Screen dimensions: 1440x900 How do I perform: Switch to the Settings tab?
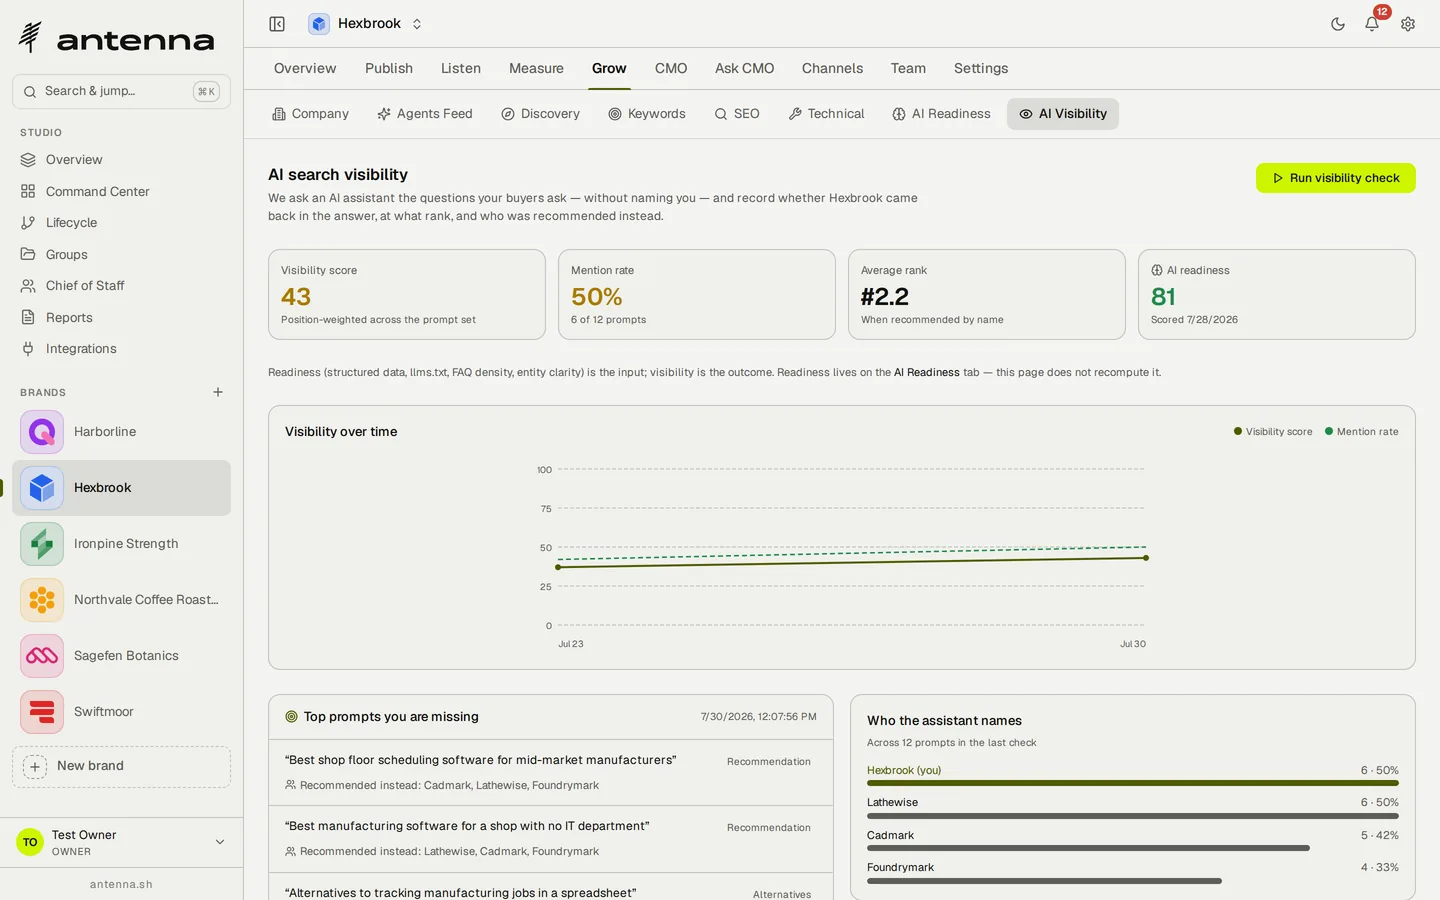pos(981,68)
